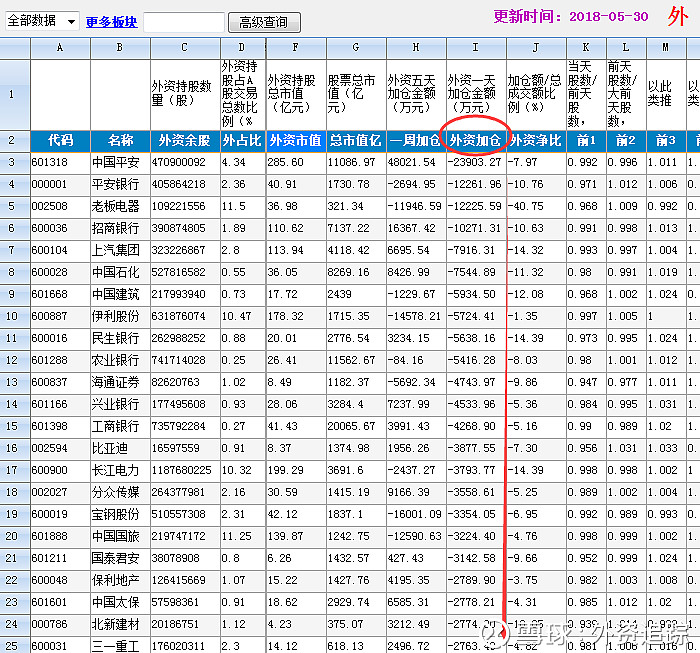Click stock name 长江电力
This screenshot has height=653, width=700.
click(115, 470)
